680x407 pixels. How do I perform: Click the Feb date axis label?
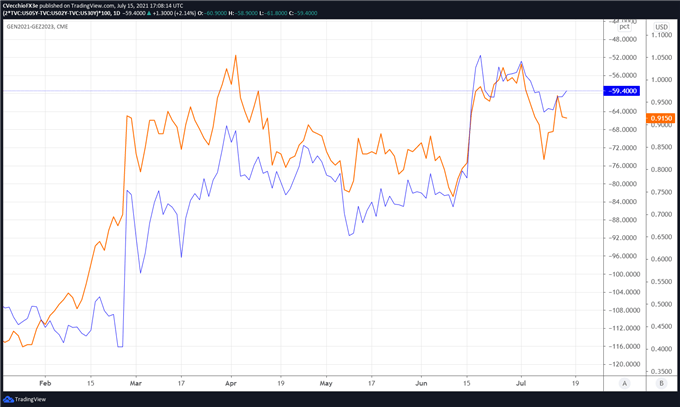click(x=45, y=383)
